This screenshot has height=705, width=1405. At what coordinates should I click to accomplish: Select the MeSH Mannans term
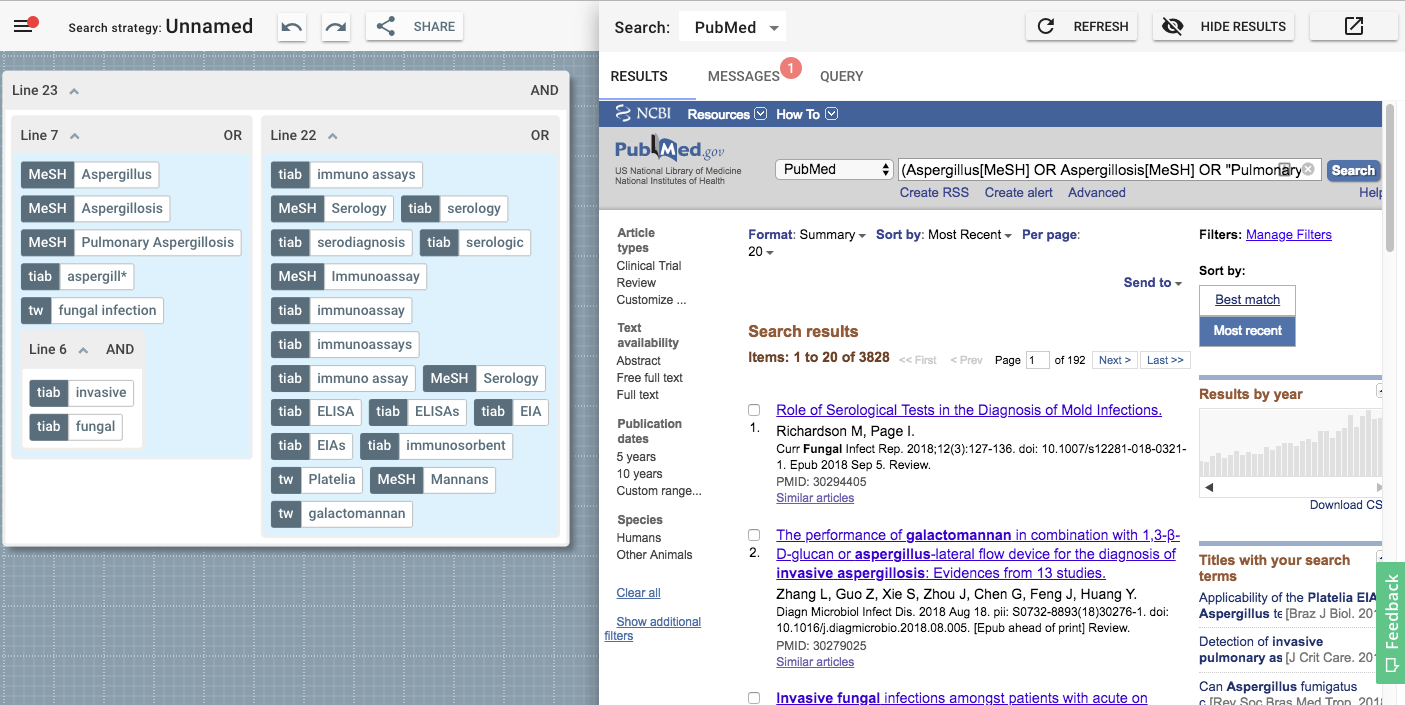[433, 479]
